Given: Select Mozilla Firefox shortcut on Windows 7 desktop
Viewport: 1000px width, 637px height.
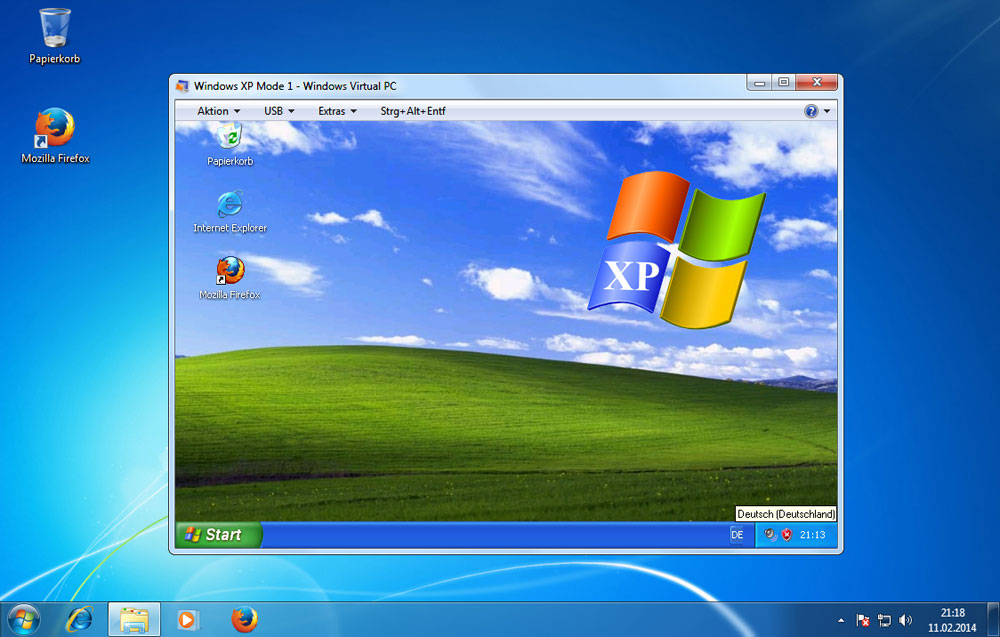Looking at the screenshot, I should 55,128.
